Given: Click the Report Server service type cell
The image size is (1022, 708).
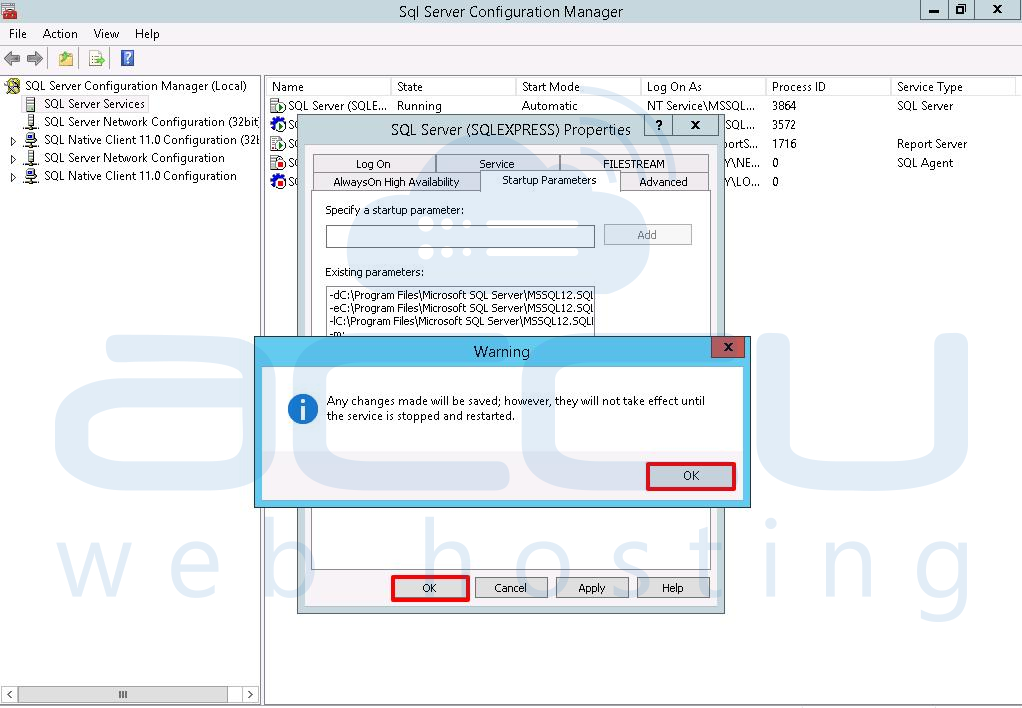Looking at the screenshot, I should (931, 144).
